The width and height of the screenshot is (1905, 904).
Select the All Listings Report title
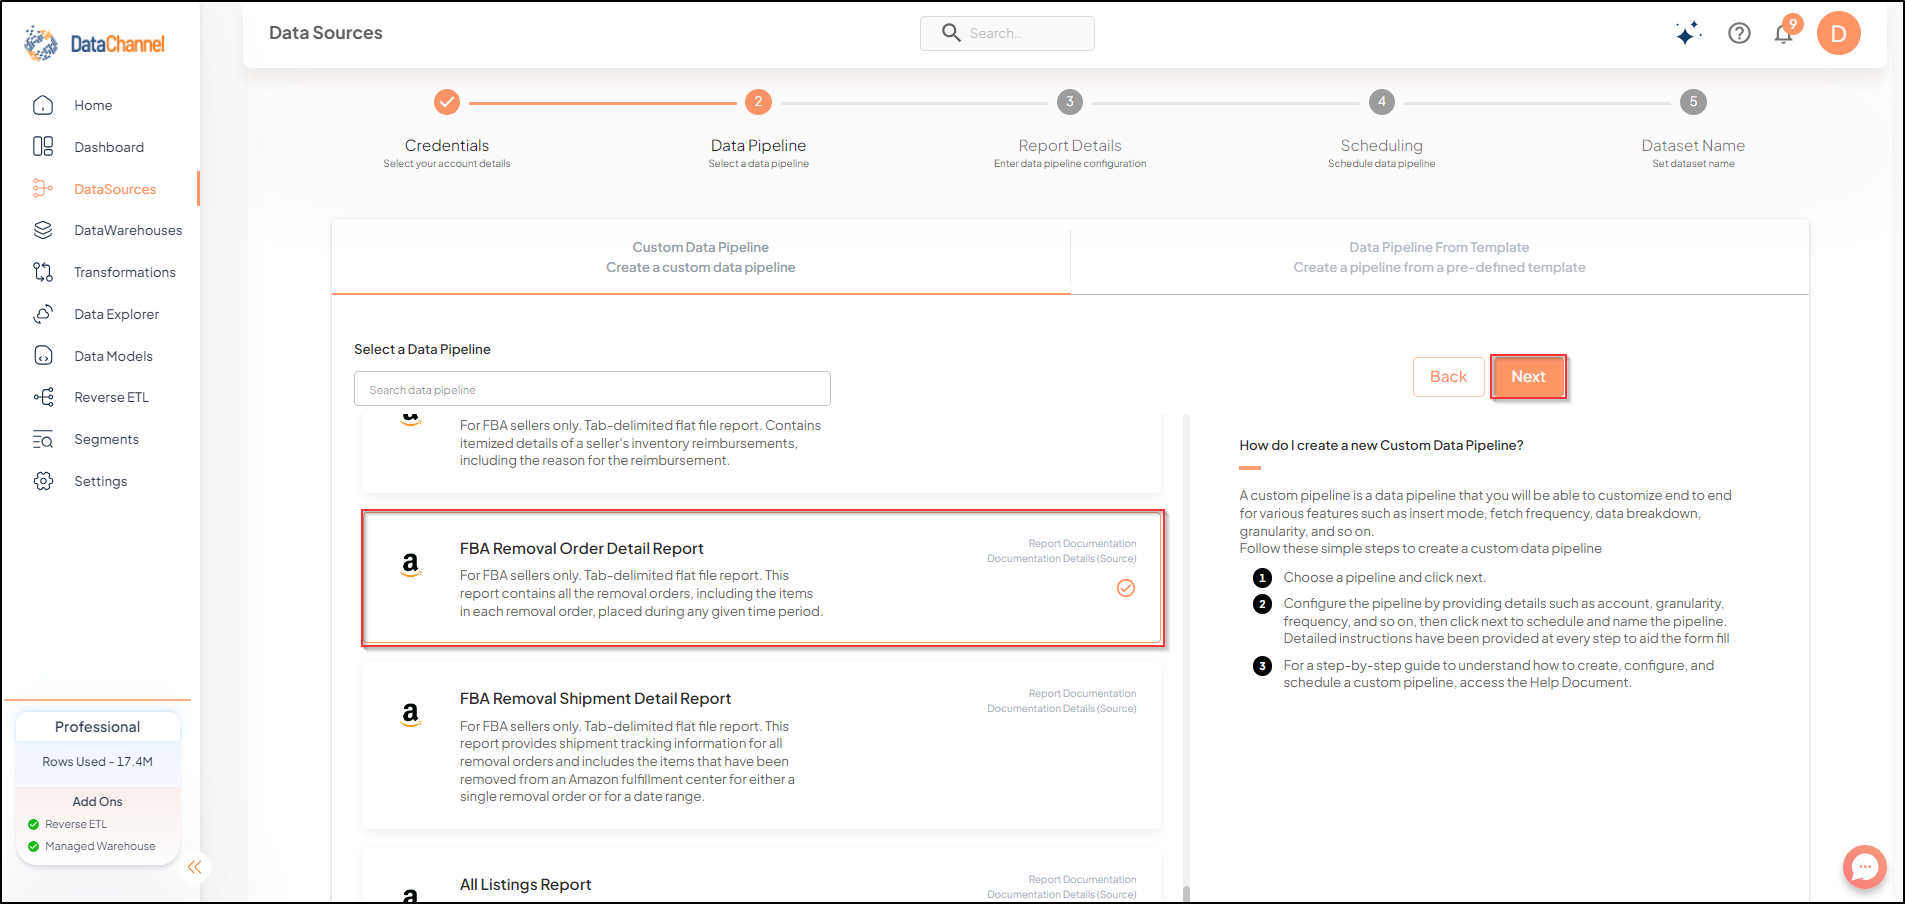(525, 885)
